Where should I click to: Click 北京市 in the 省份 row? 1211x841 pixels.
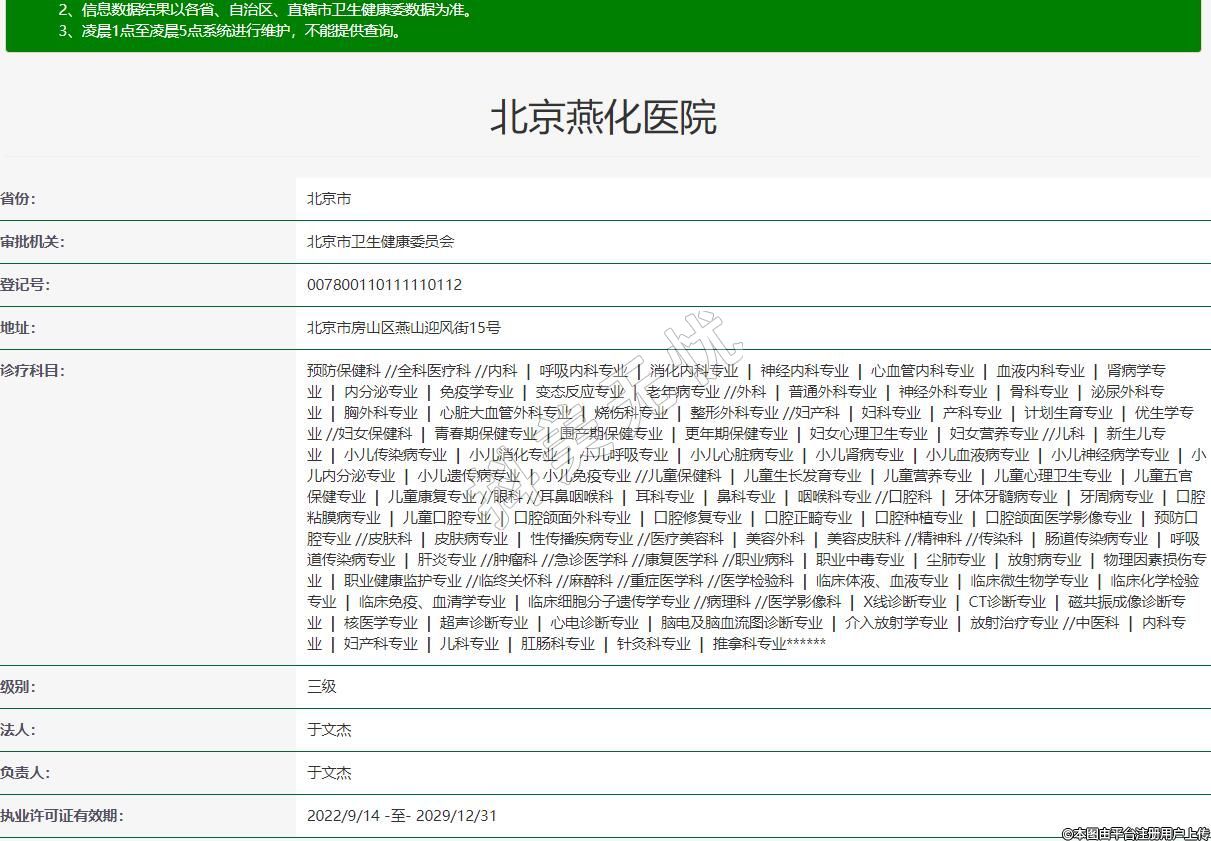click(x=329, y=199)
